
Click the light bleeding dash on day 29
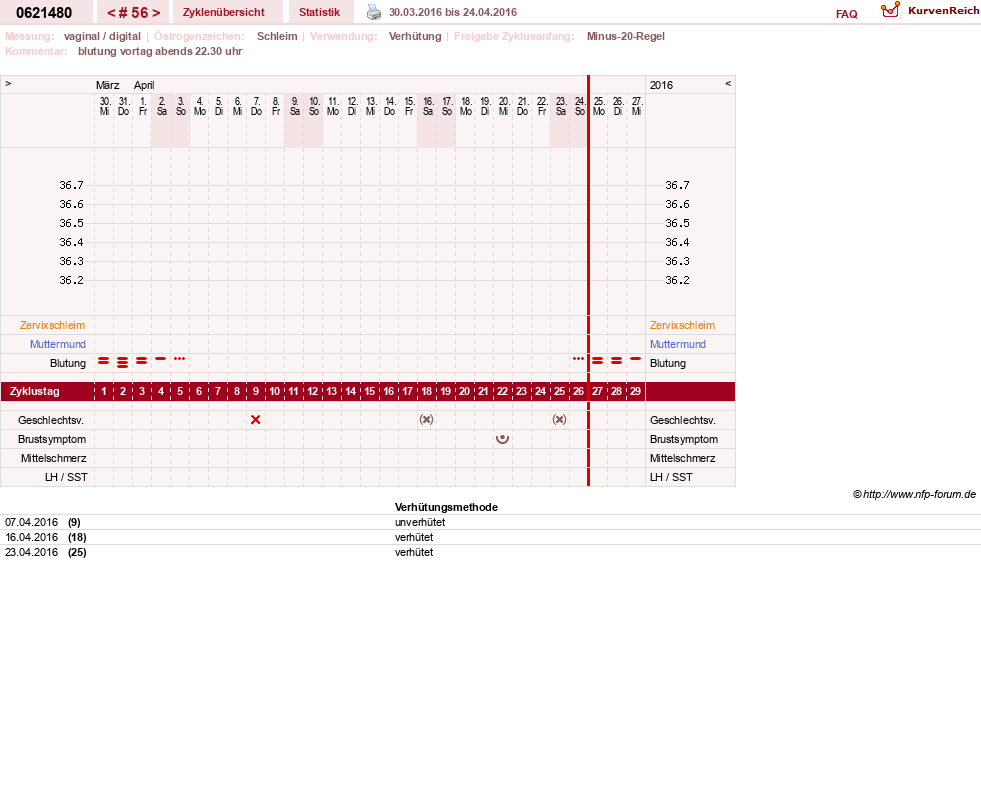pyautogui.click(x=636, y=359)
